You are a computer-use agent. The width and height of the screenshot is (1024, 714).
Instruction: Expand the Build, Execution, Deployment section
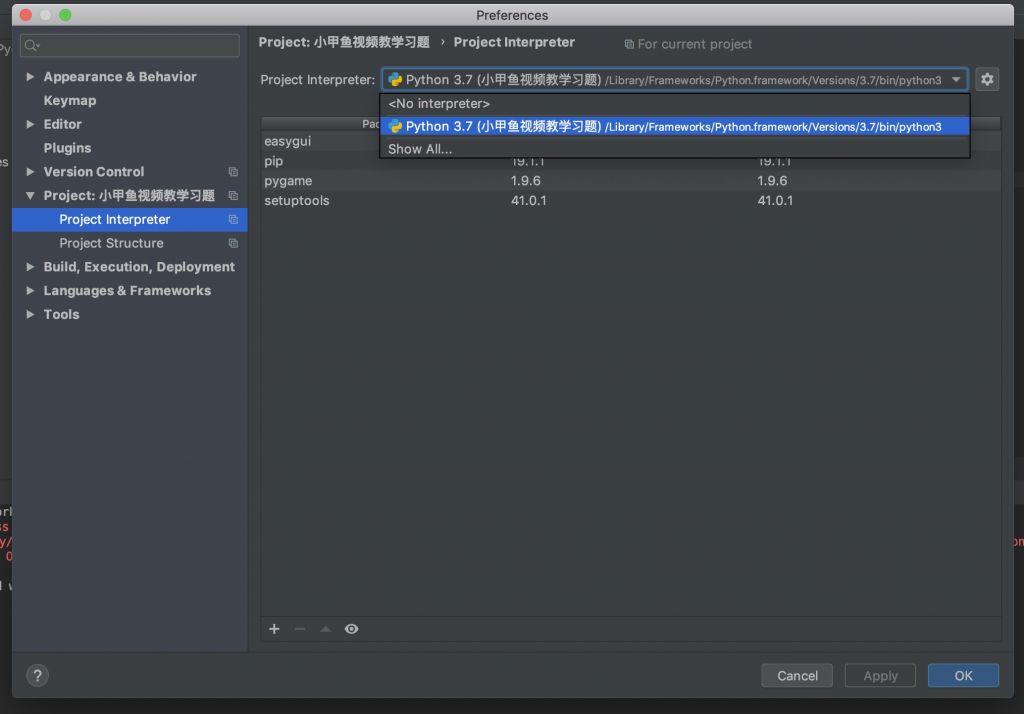[x=31, y=267]
